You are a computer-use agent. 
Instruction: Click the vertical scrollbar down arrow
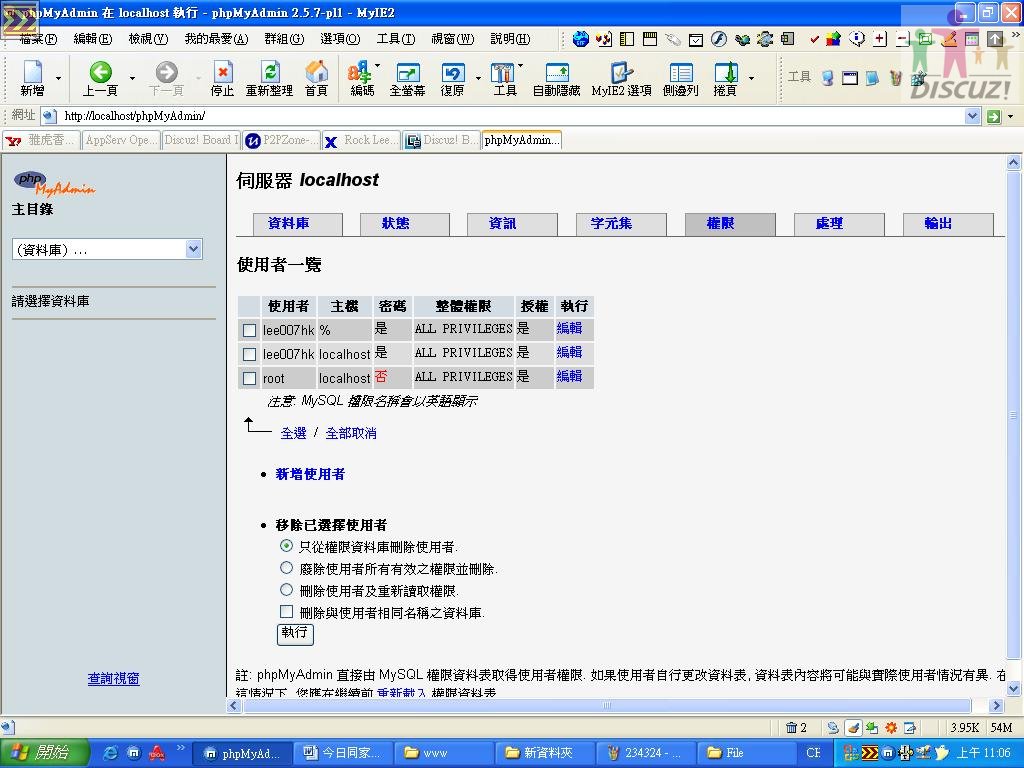click(x=1014, y=688)
